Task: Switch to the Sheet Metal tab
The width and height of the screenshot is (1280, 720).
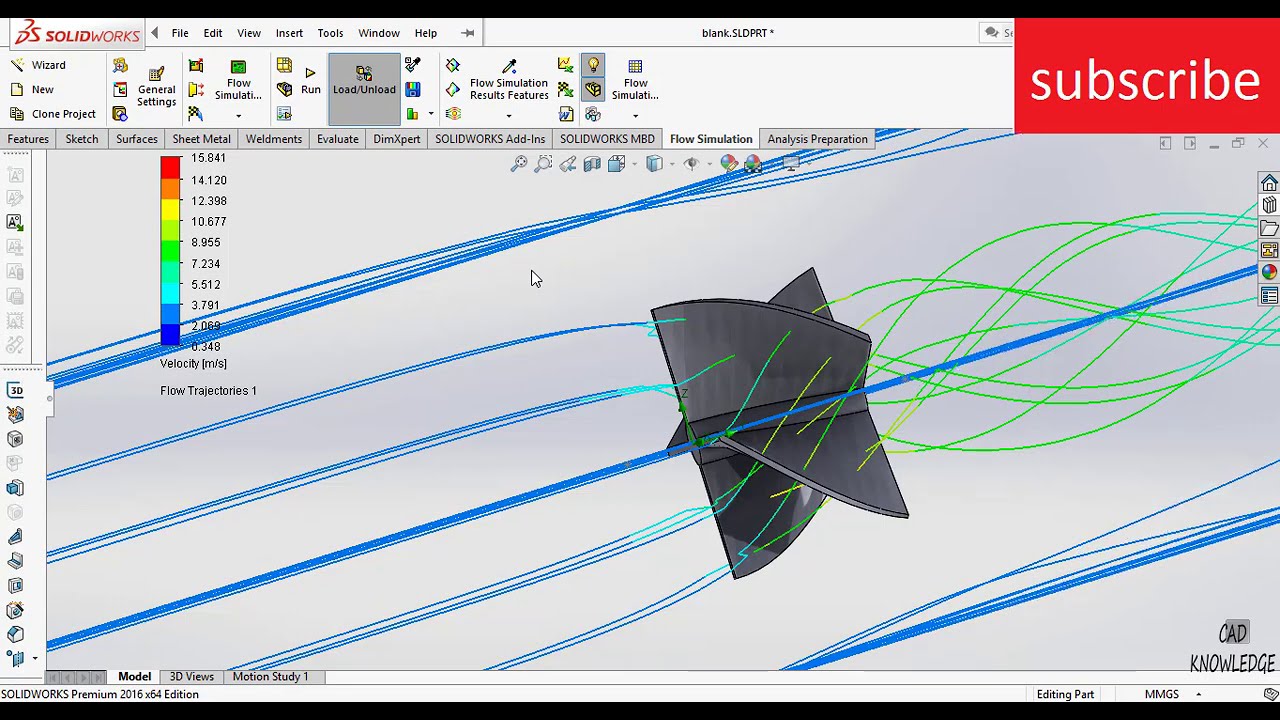Action: [x=201, y=139]
